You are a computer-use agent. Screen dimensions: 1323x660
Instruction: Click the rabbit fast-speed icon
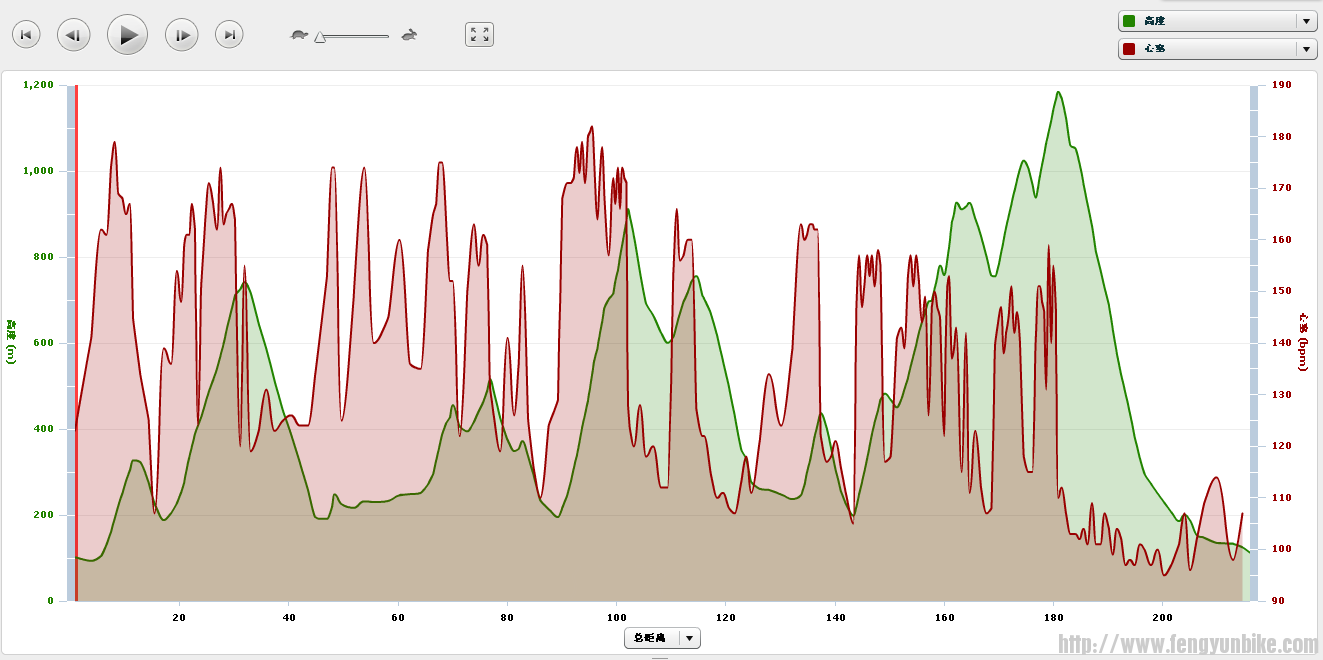(x=409, y=35)
